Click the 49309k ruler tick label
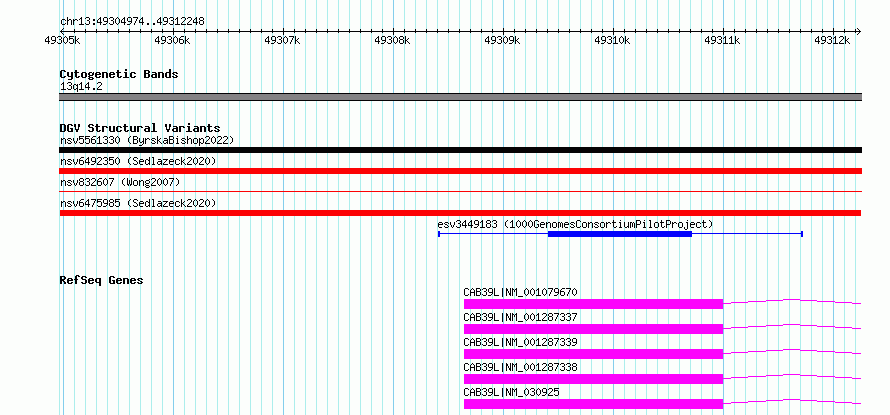 [x=502, y=41]
